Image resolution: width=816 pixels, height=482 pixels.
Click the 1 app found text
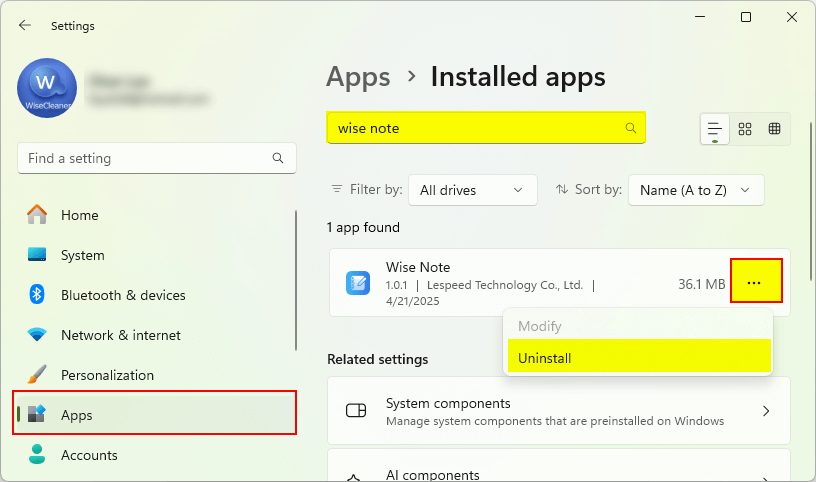[x=363, y=227]
